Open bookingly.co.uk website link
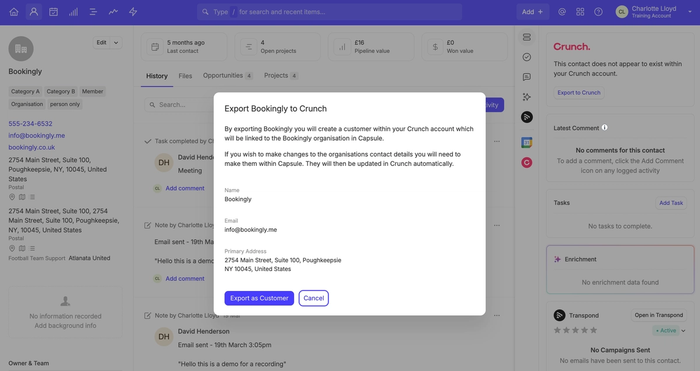Image resolution: width=700 pixels, height=371 pixels. coord(32,147)
